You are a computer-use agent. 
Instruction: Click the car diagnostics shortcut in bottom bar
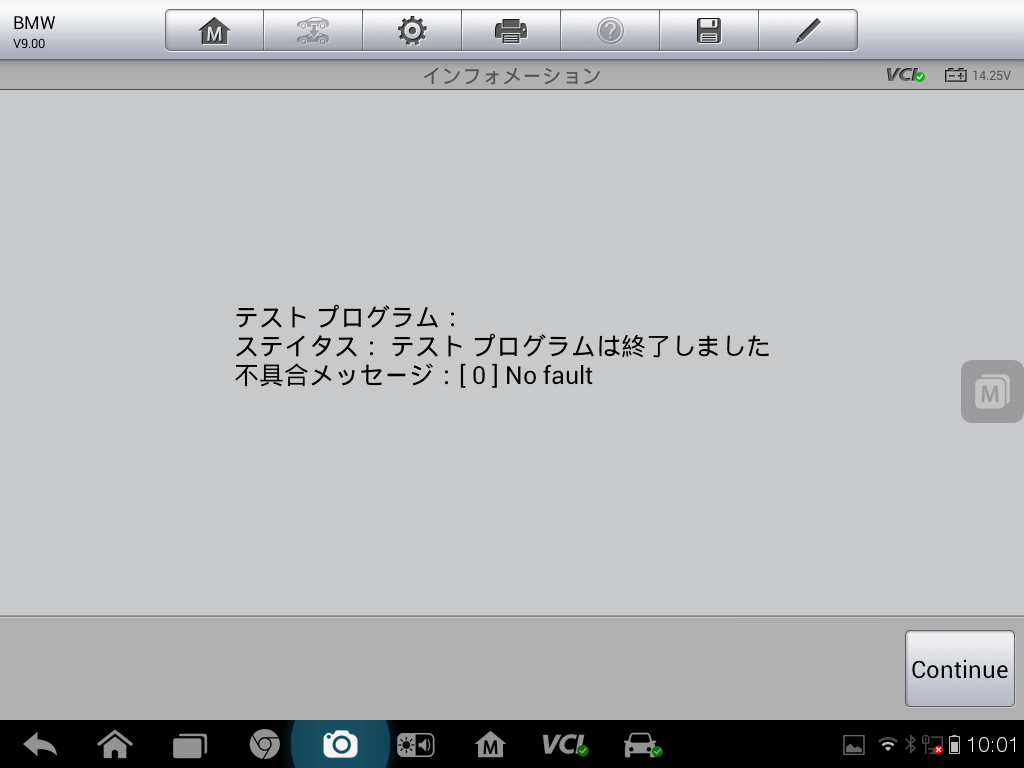point(642,744)
